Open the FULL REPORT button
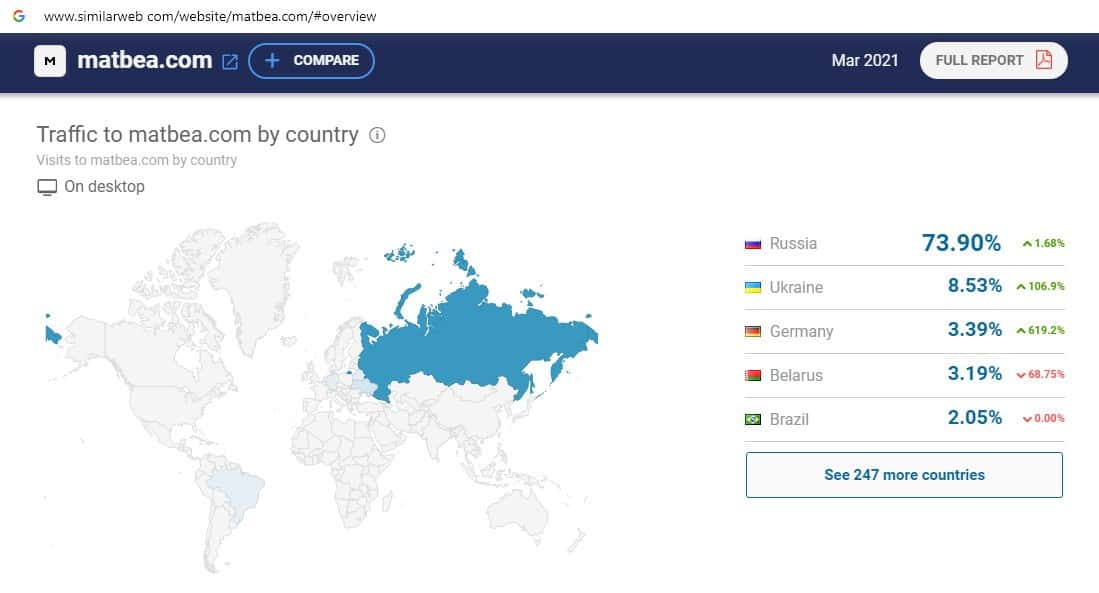The image size is (1099, 593). pyautogui.click(x=993, y=60)
